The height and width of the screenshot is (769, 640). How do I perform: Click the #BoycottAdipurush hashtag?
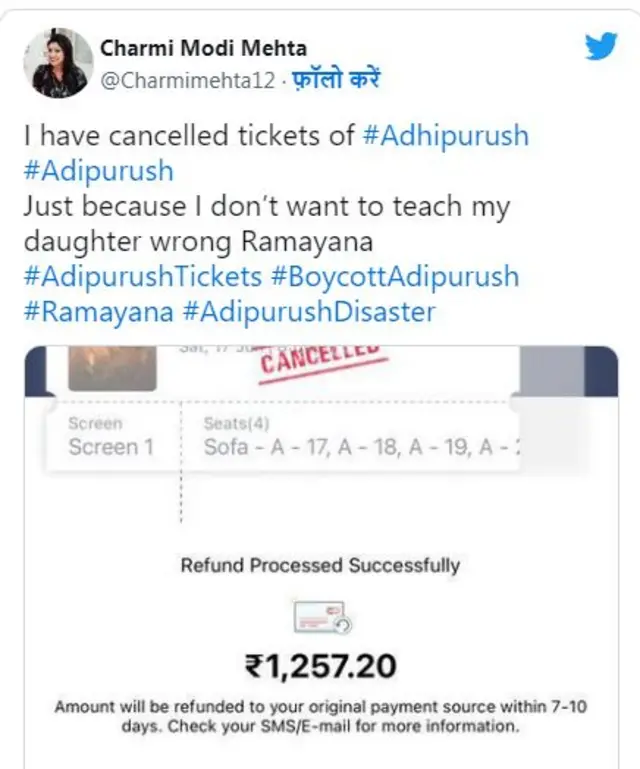[x=394, y=276]
